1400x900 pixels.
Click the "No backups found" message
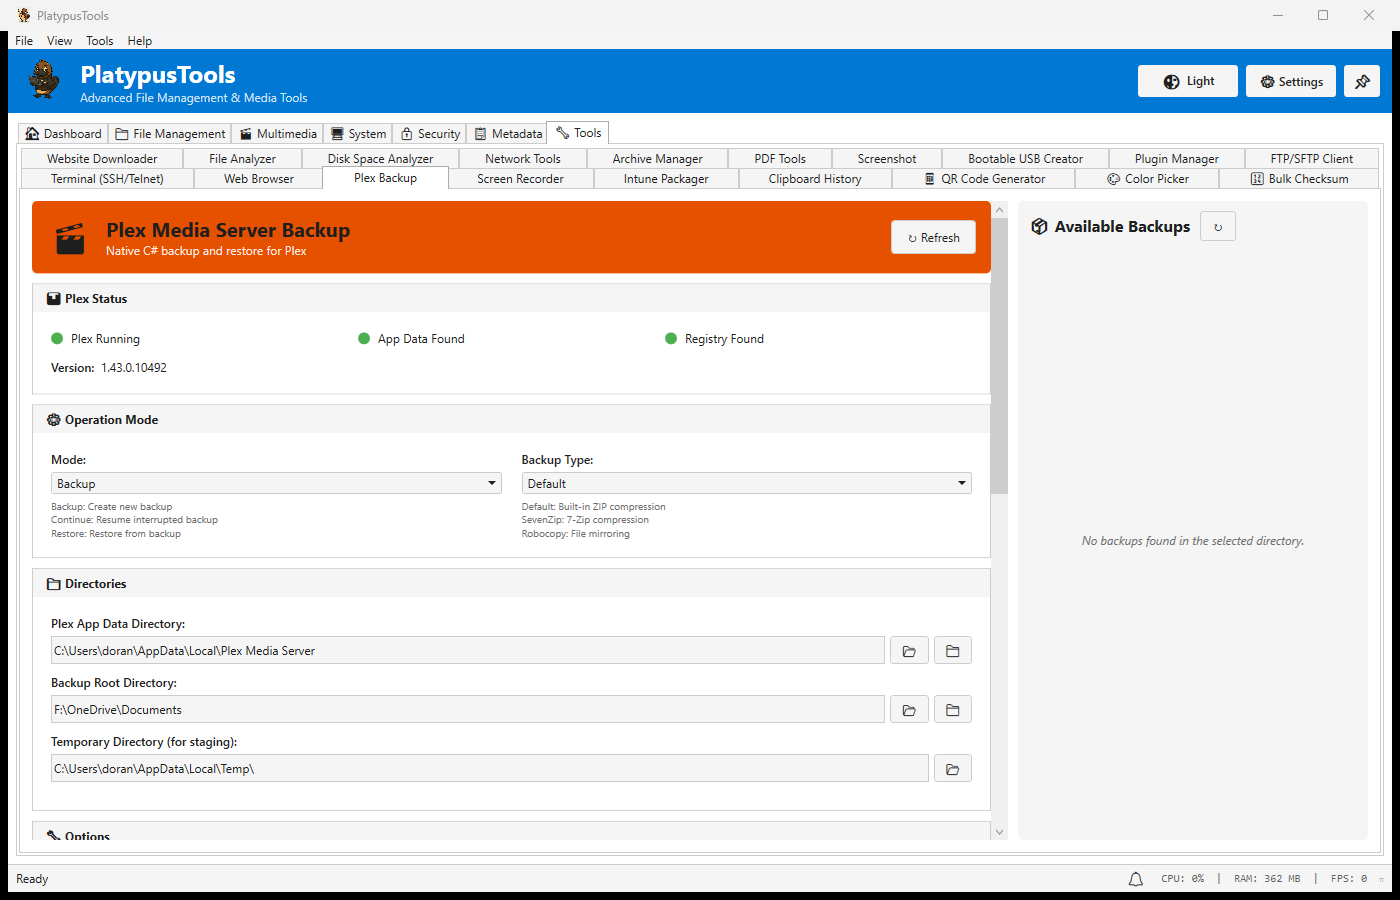(1193, 541)
